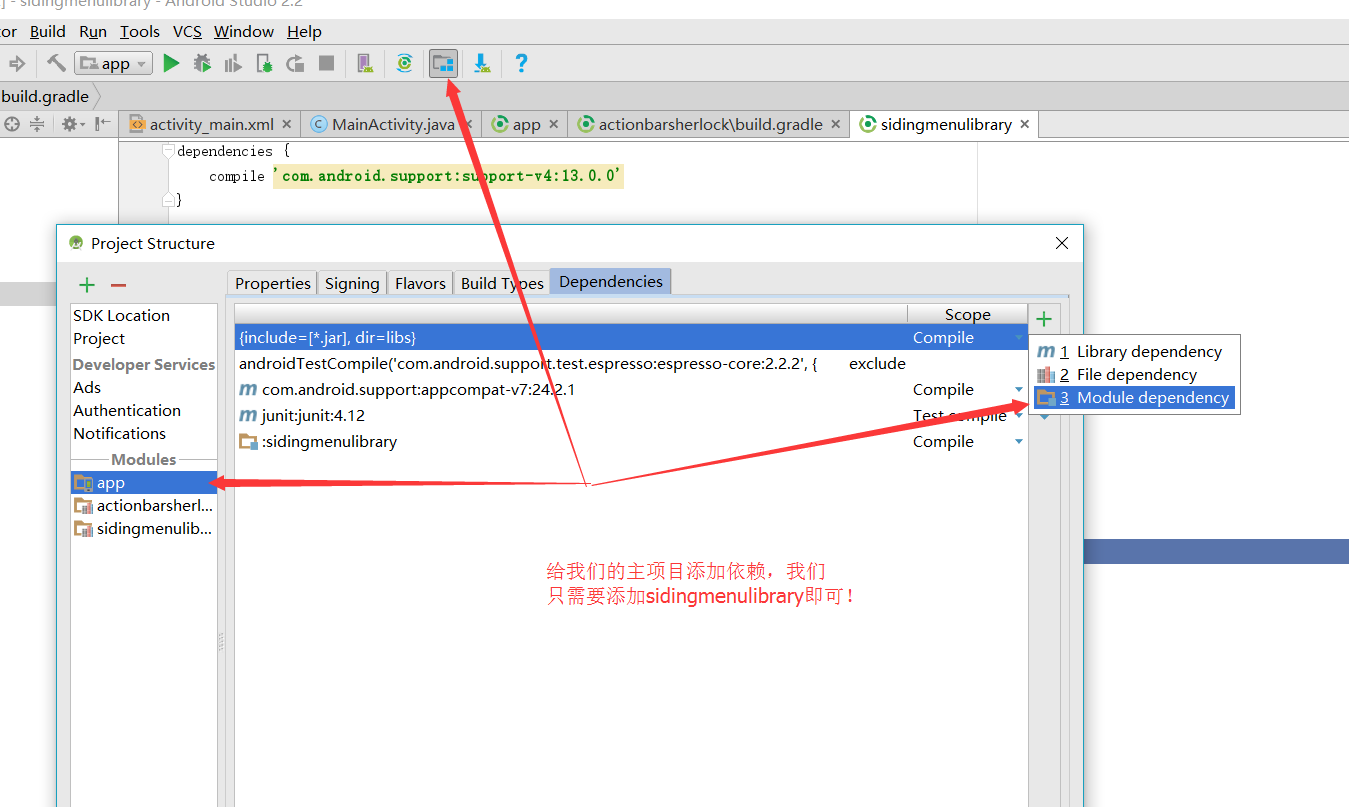This screenshot has width=1349, height=807.
Task: Select Ads under Developer Services
Action: [x=87, y=387]
